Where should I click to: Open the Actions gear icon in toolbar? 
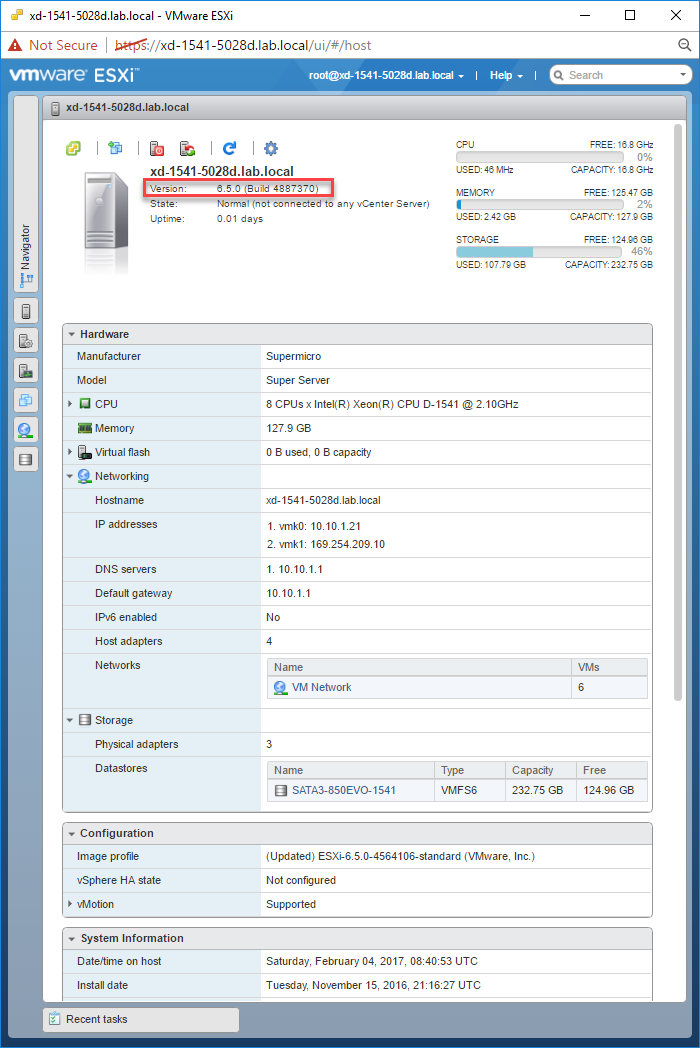point(271,148)
